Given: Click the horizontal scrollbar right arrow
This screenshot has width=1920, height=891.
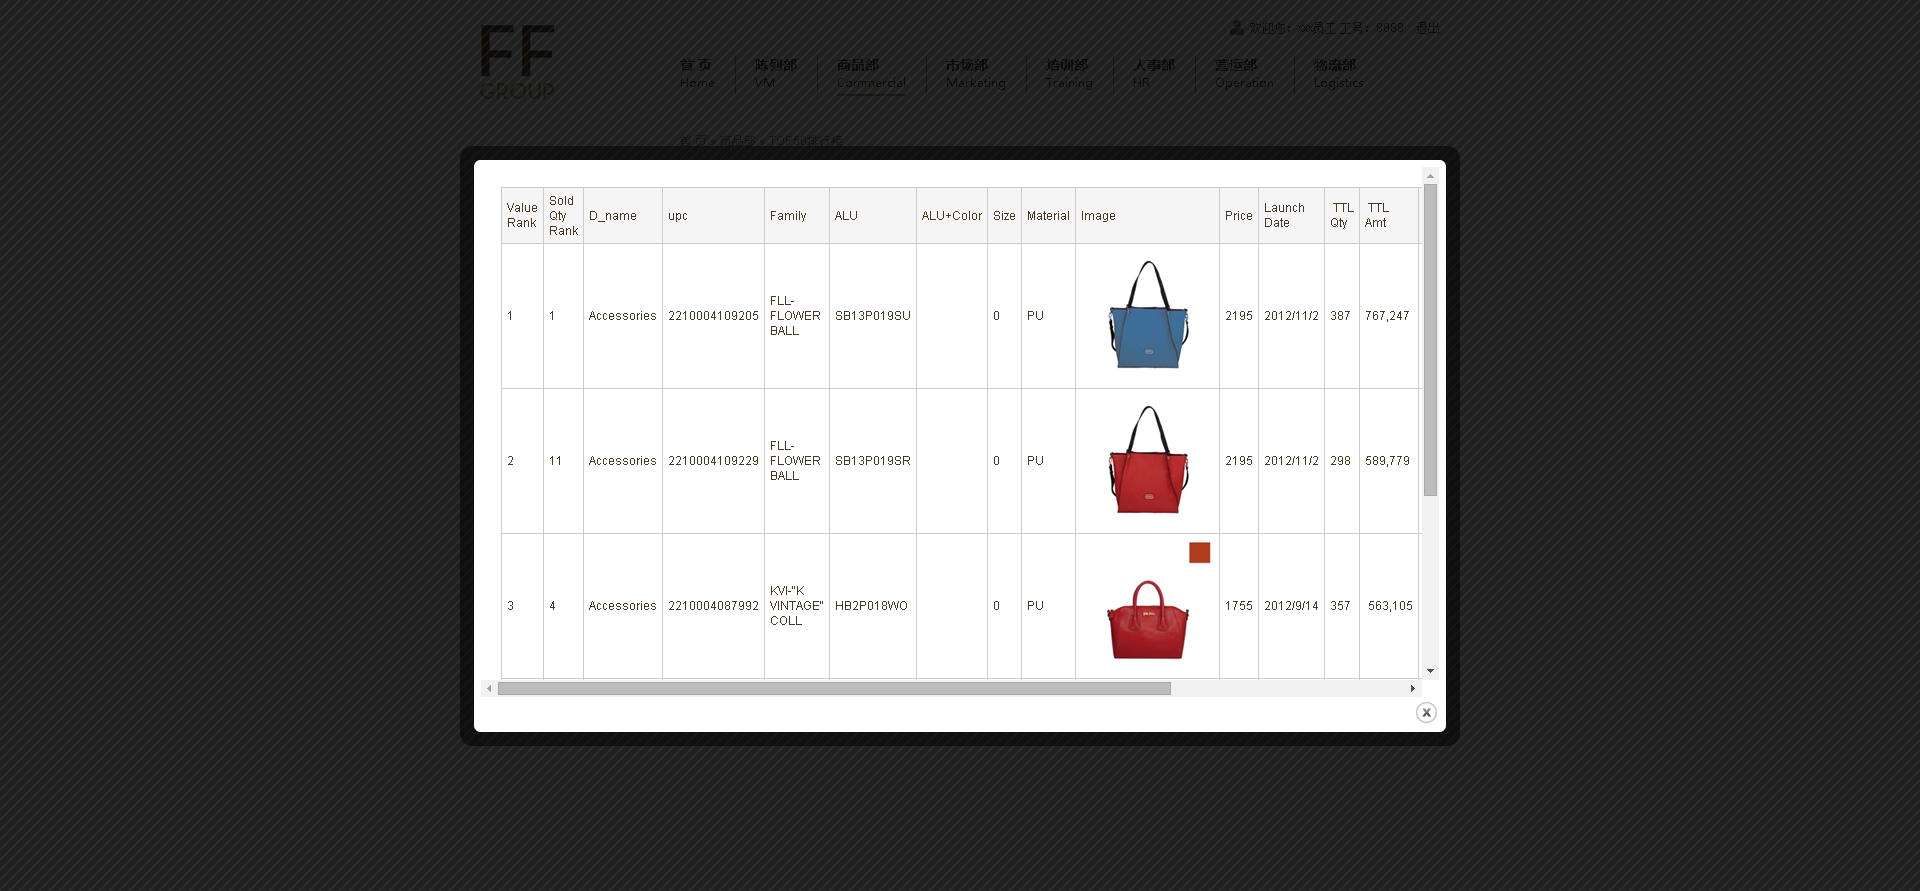Looking at the screenshot, I should click(1412, 689).
